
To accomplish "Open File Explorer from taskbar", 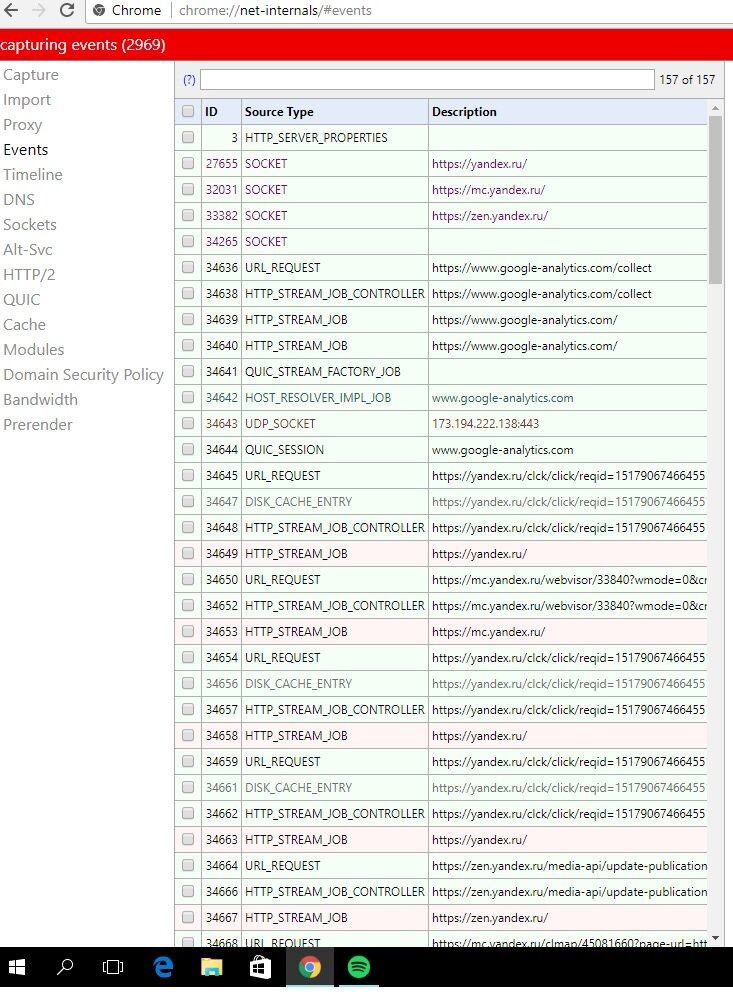I will (x=211, y=967).
